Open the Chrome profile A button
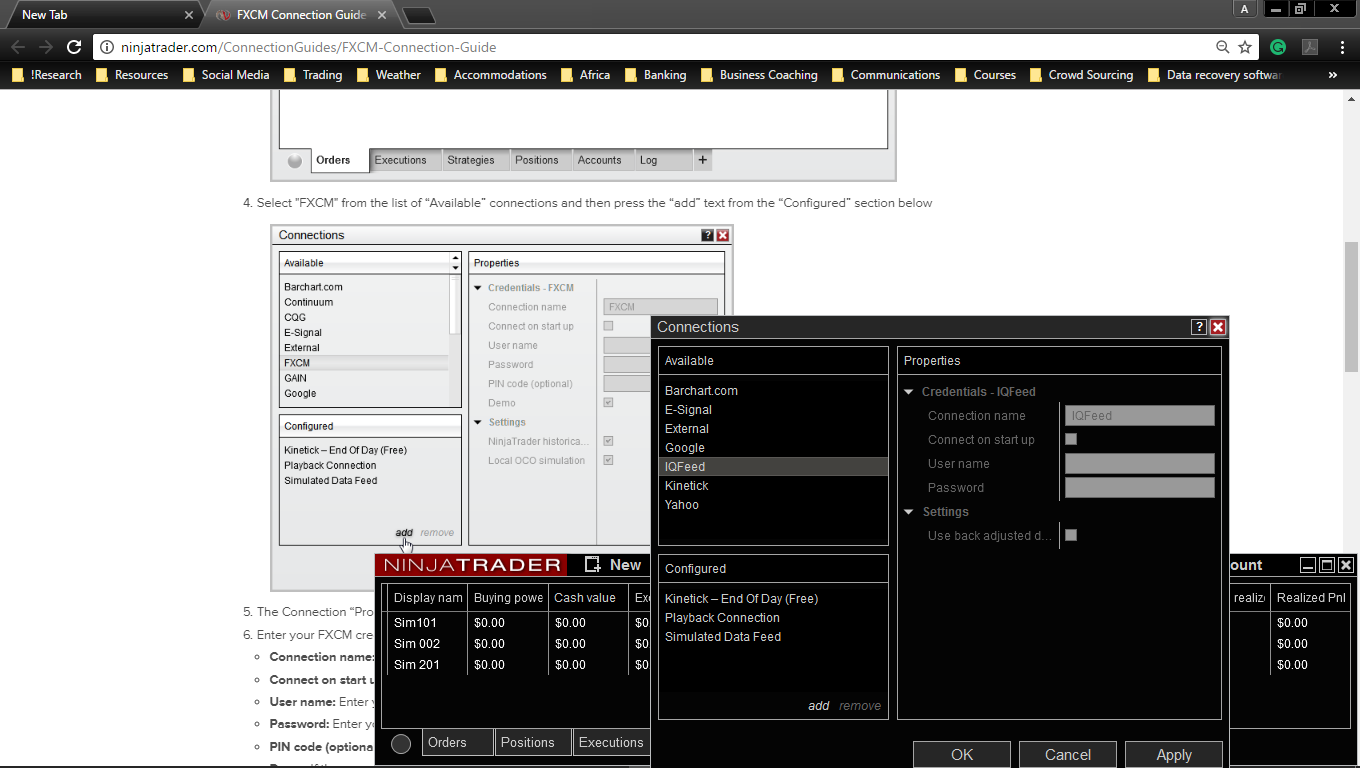Viewport: 1360px width, 768px height. [x=1245, y=9]
